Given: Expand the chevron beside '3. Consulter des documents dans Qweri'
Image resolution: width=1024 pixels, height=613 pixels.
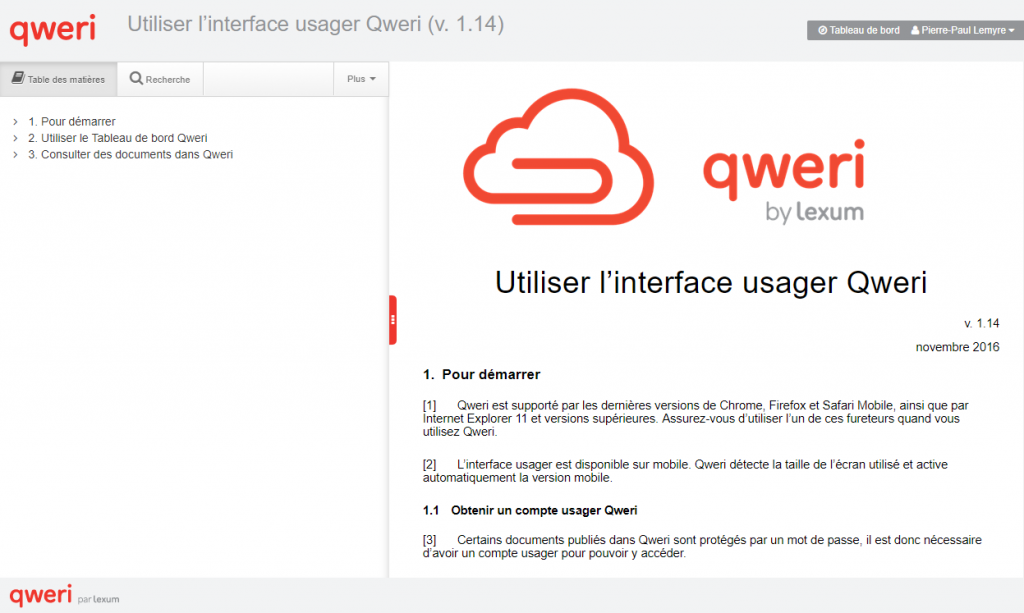Looking at the screenshot, I should pos(16,155).
